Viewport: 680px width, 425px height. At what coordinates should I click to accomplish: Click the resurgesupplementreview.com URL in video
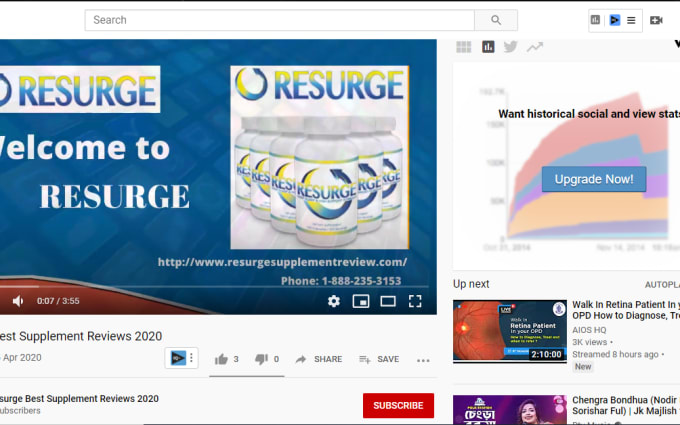point(282,262)
